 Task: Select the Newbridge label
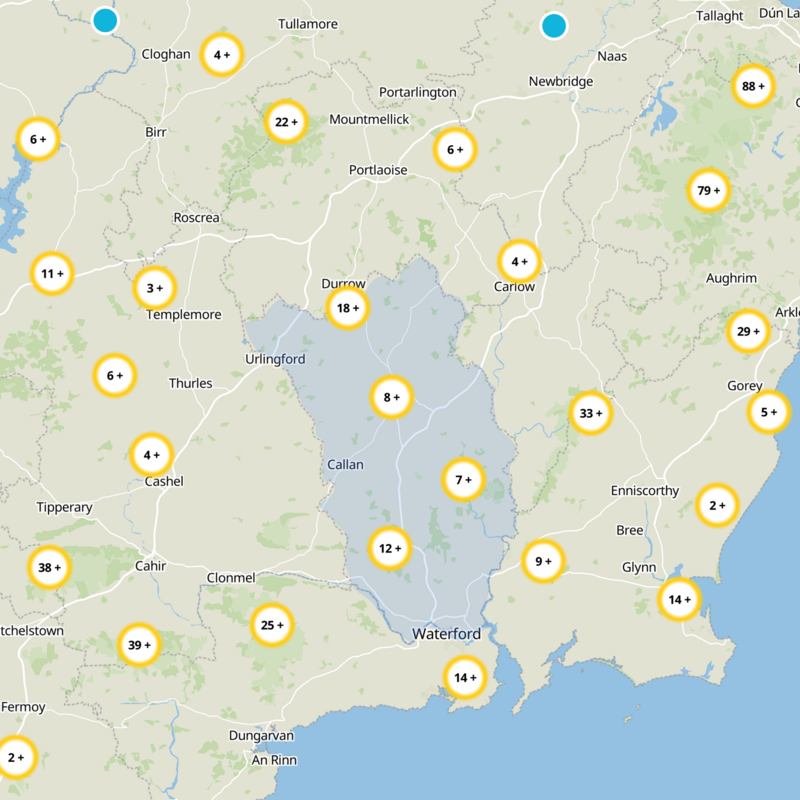(561, 82)
